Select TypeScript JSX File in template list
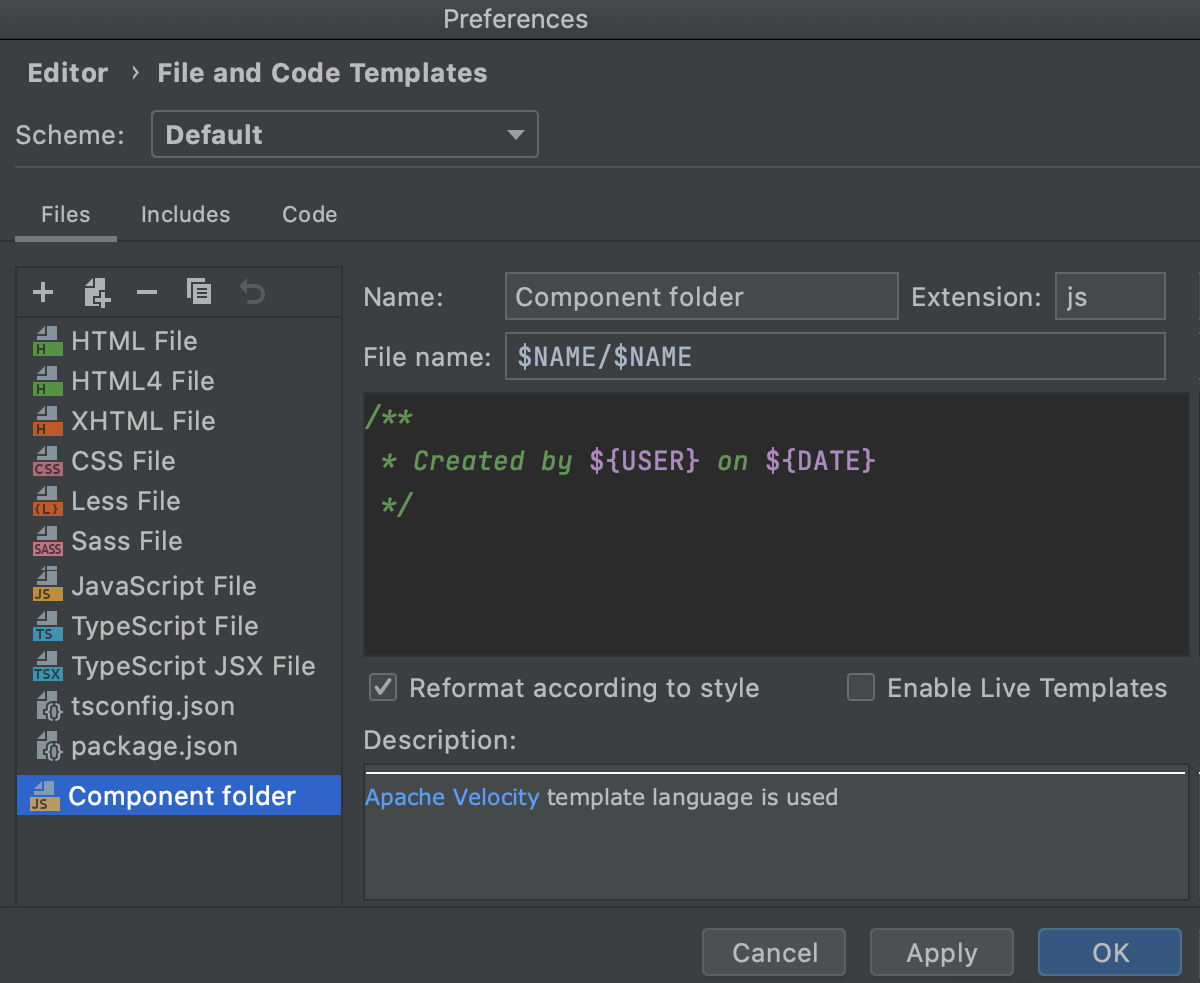 pyautogui.click(x=192, y=667)
